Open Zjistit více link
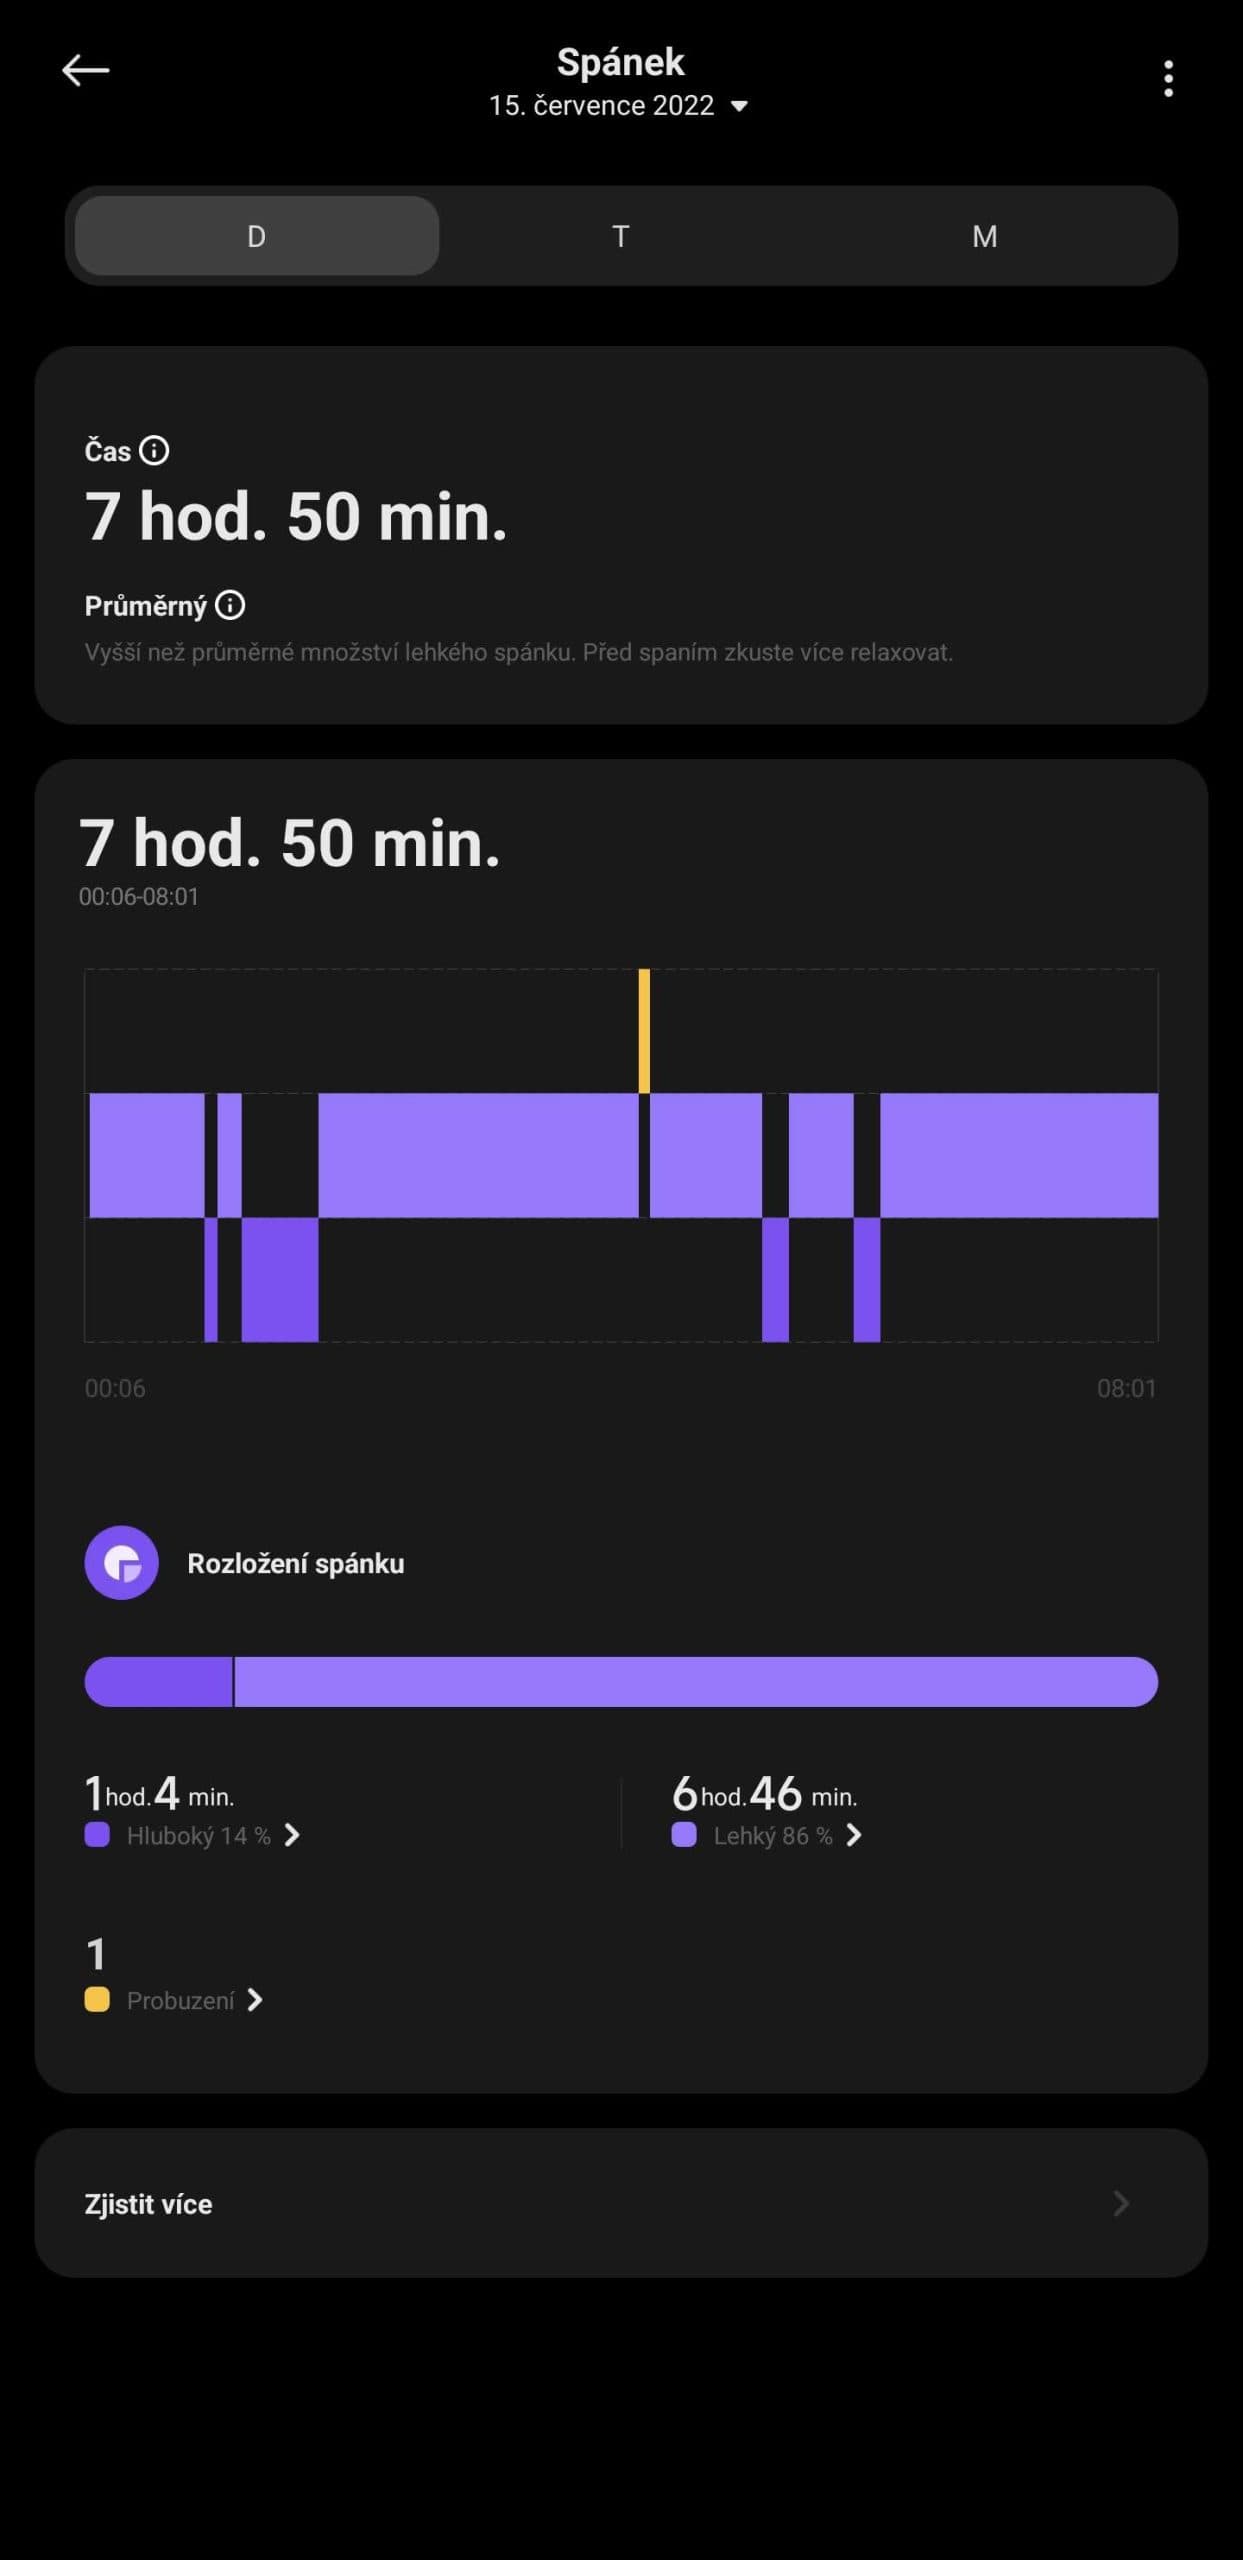The image size is (1243, 2560). click(149, 2204)
